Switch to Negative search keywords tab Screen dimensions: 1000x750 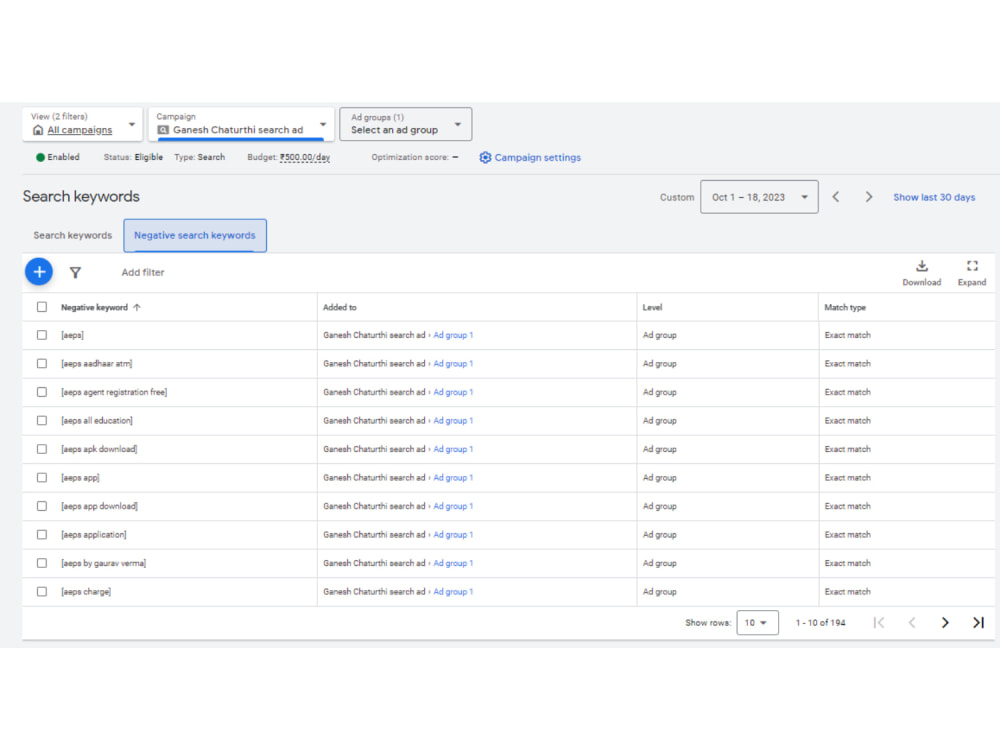tap(195, 235)
